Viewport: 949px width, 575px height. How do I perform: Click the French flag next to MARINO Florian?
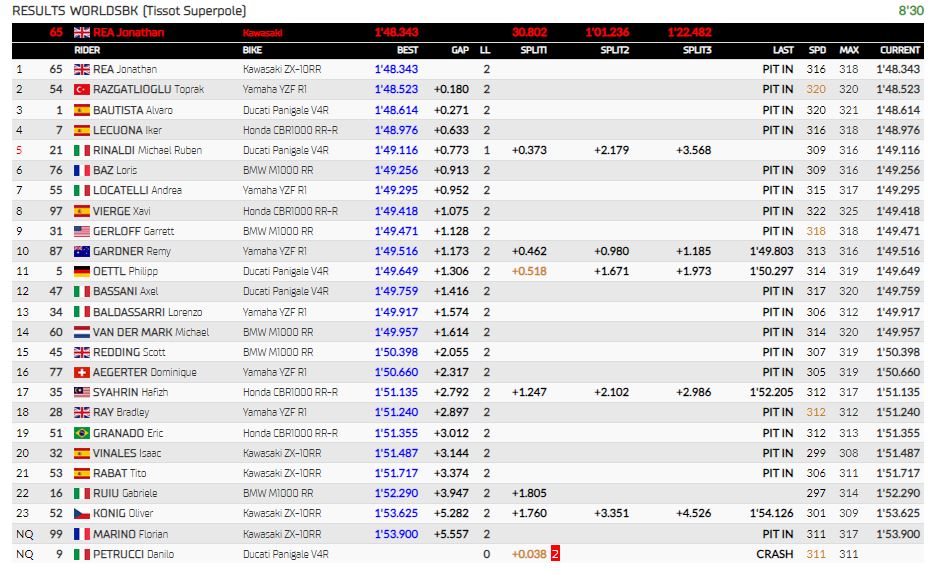coord(82,534)
